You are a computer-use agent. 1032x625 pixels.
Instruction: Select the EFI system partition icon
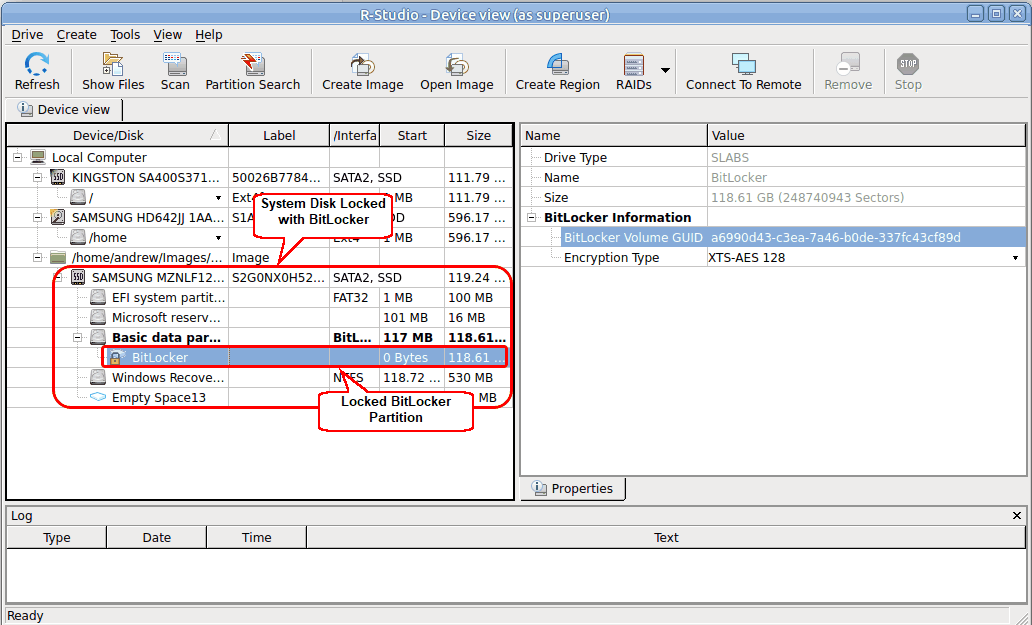point(98,297)
